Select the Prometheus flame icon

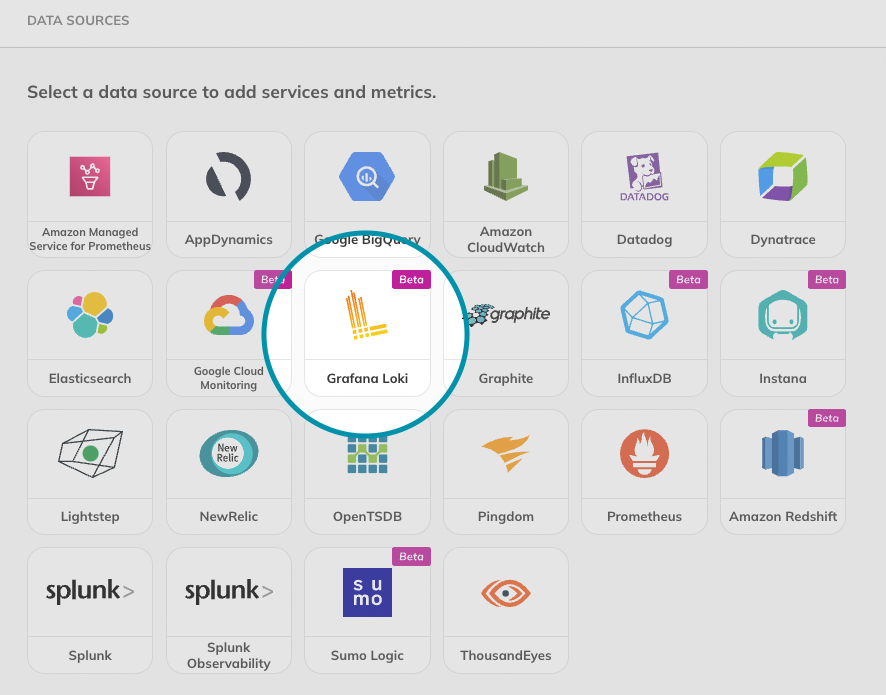pyautogui.click(x=644, y=453)
